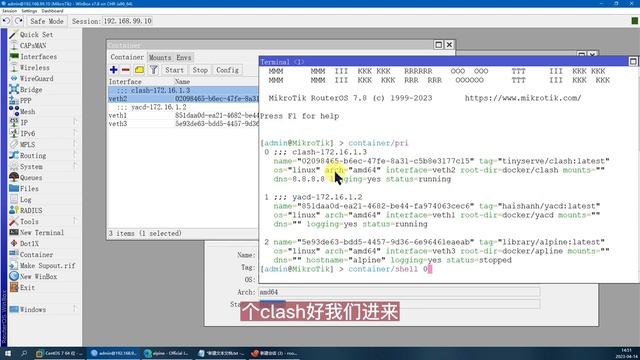Open the Dot1X menu item
The image size is (640, 360).
click(x=29, y=244)
